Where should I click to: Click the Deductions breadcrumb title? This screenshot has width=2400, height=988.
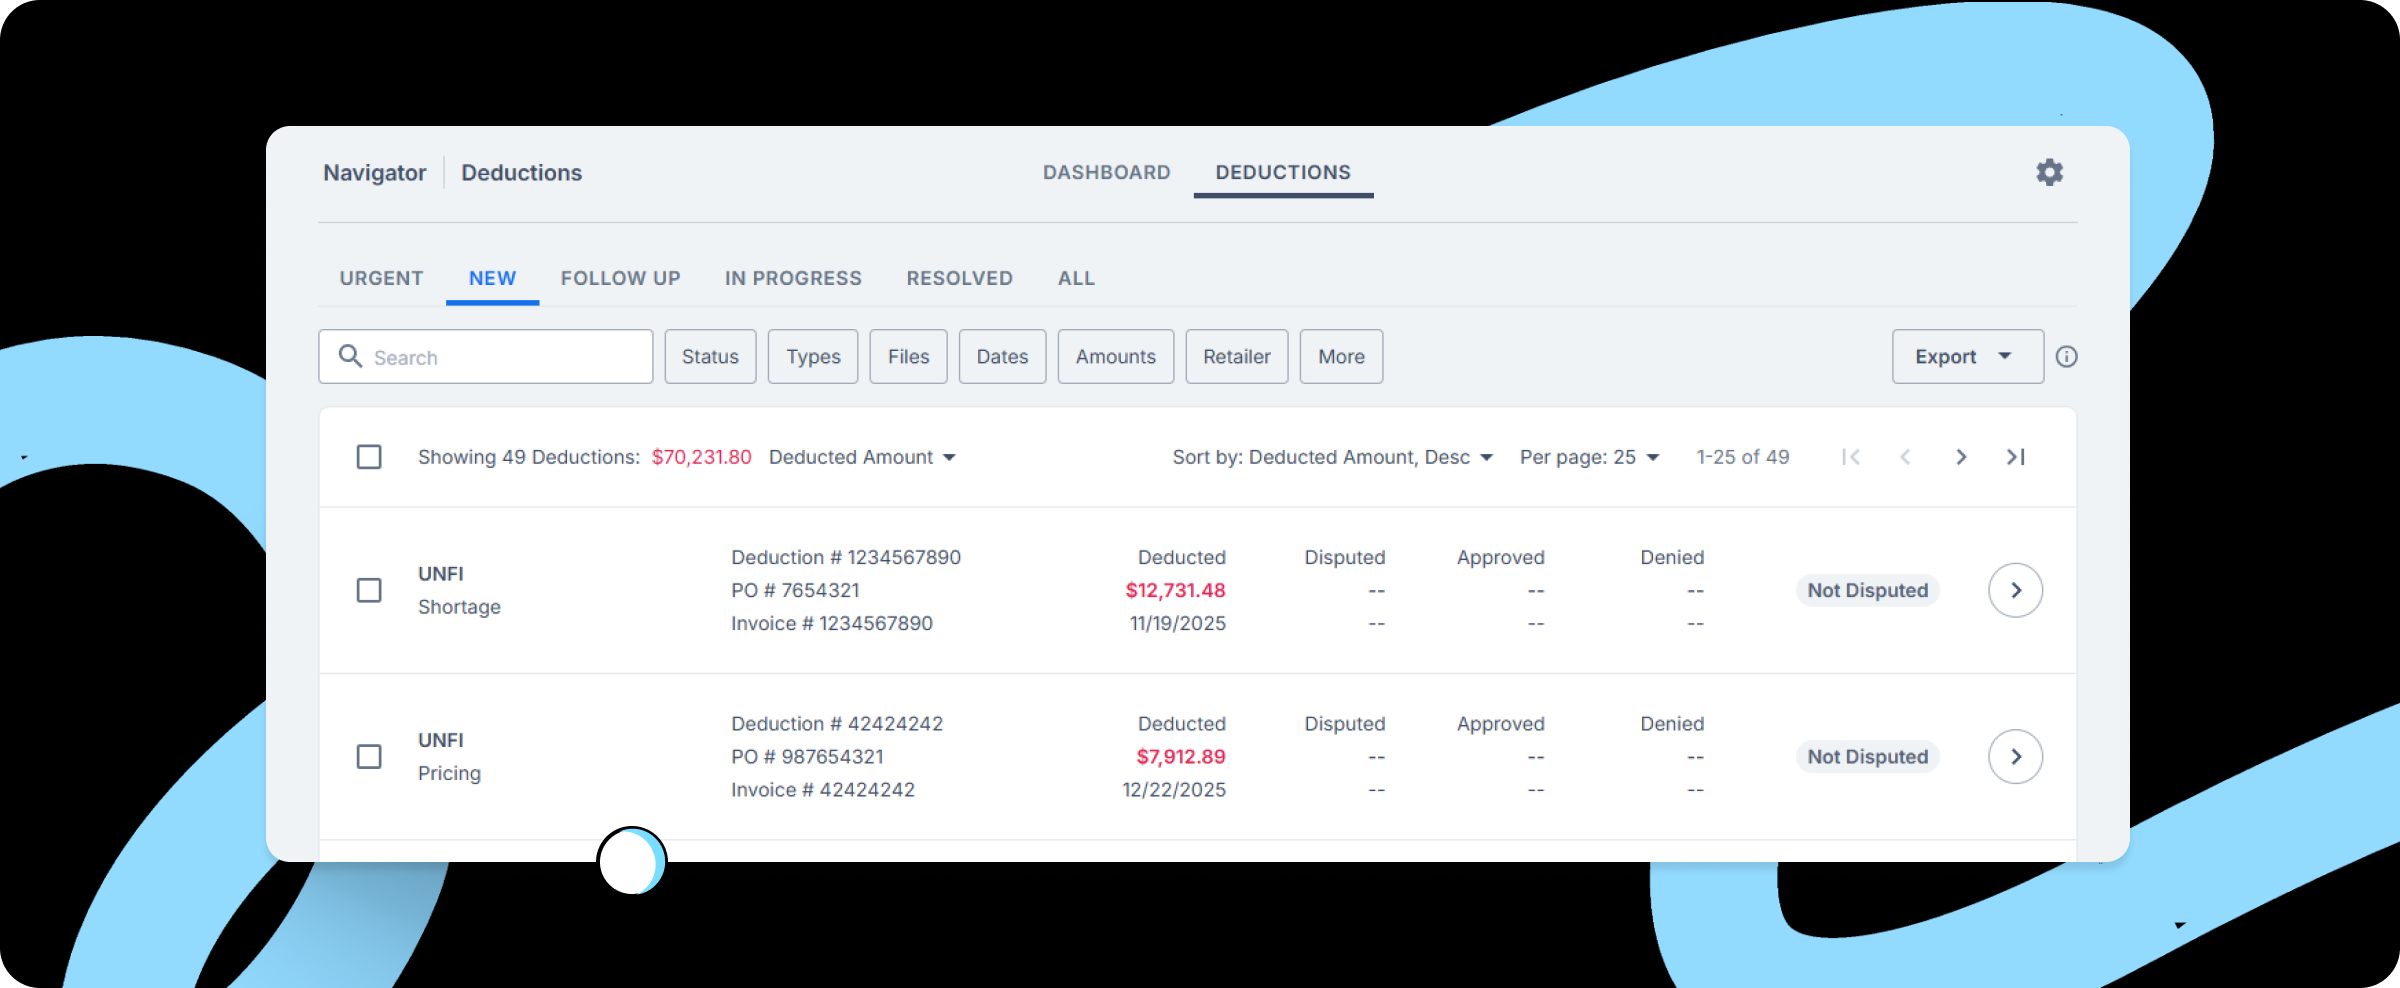(521, 173)
